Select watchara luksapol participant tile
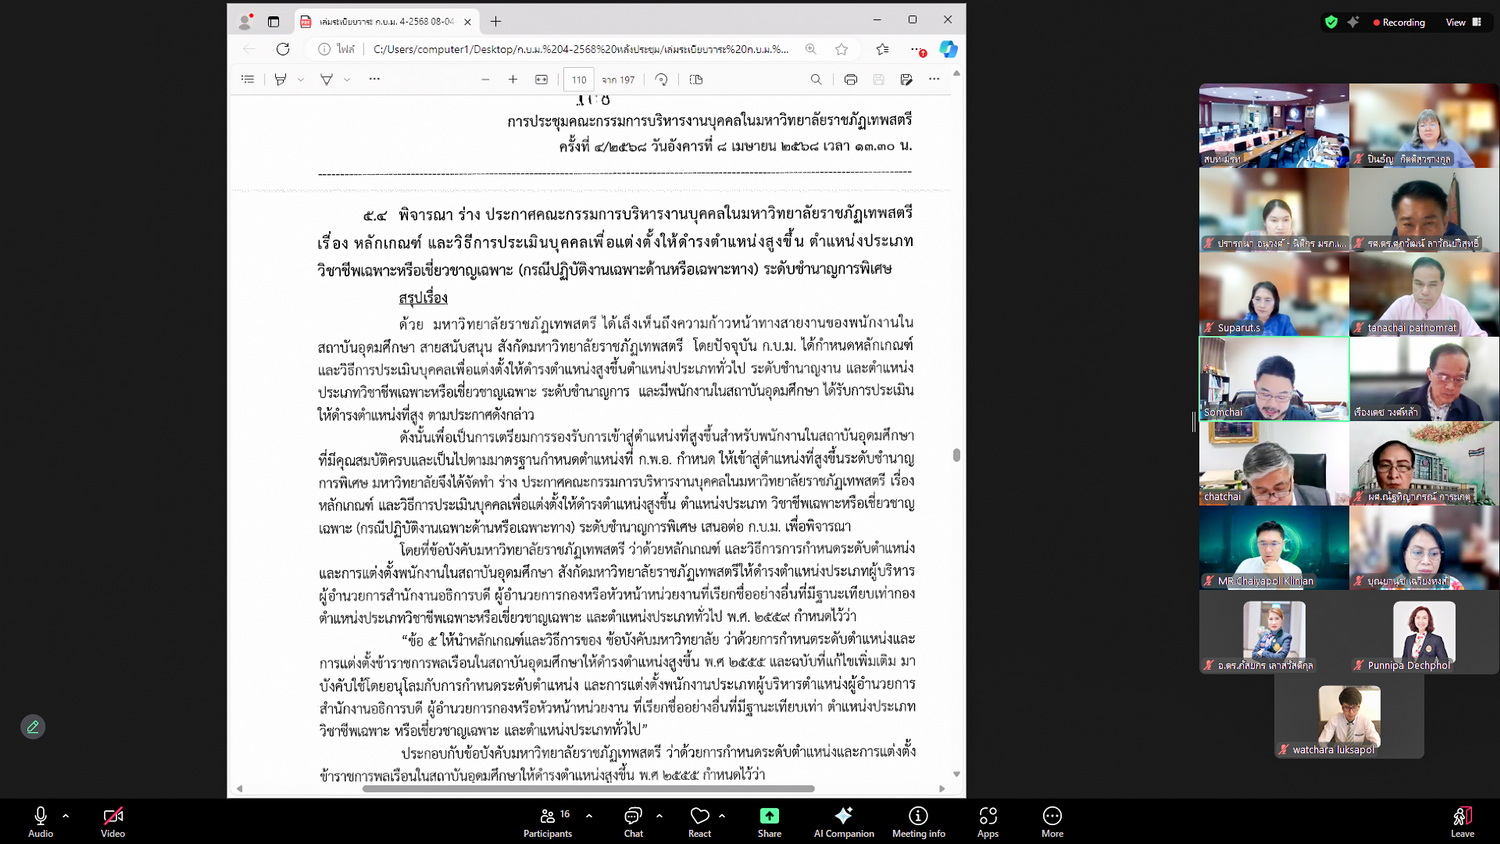 click(1349, 717)
